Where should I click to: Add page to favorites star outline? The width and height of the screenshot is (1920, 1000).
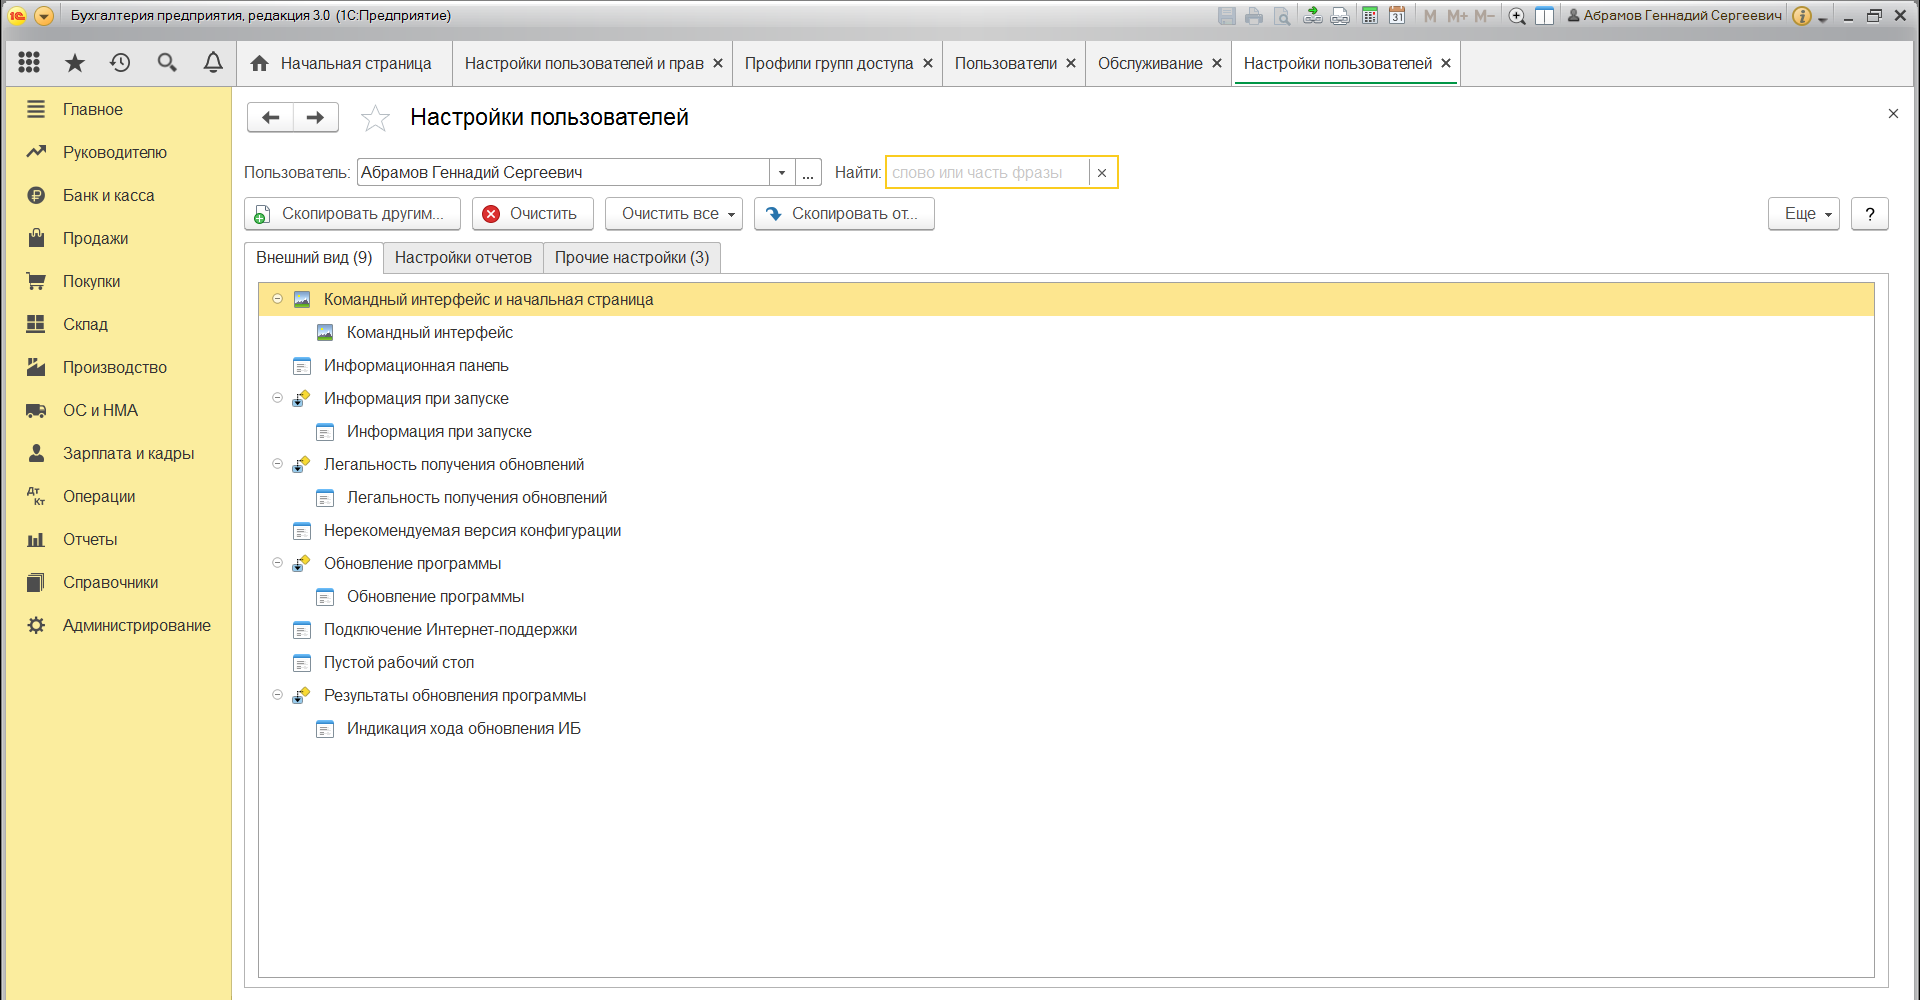coord(375,118)
